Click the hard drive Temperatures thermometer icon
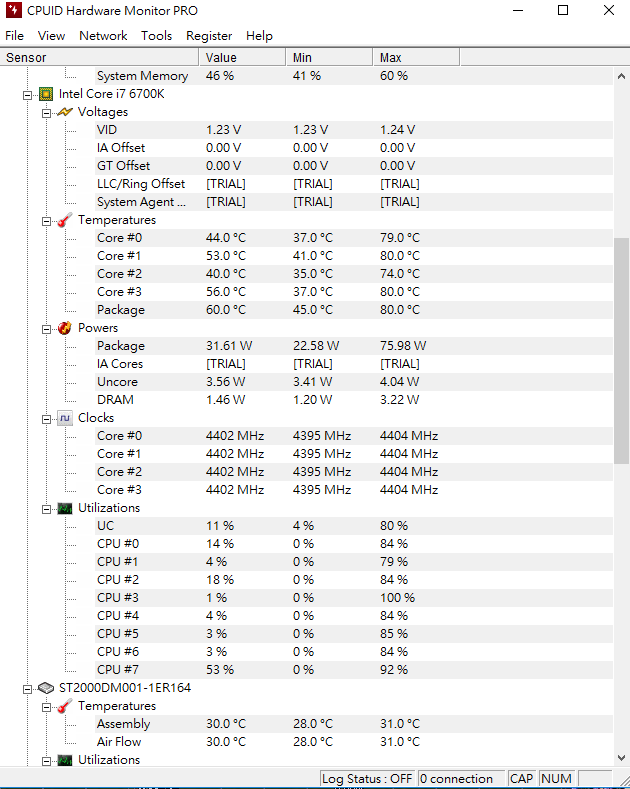The image size is (630, 789). 65,706
